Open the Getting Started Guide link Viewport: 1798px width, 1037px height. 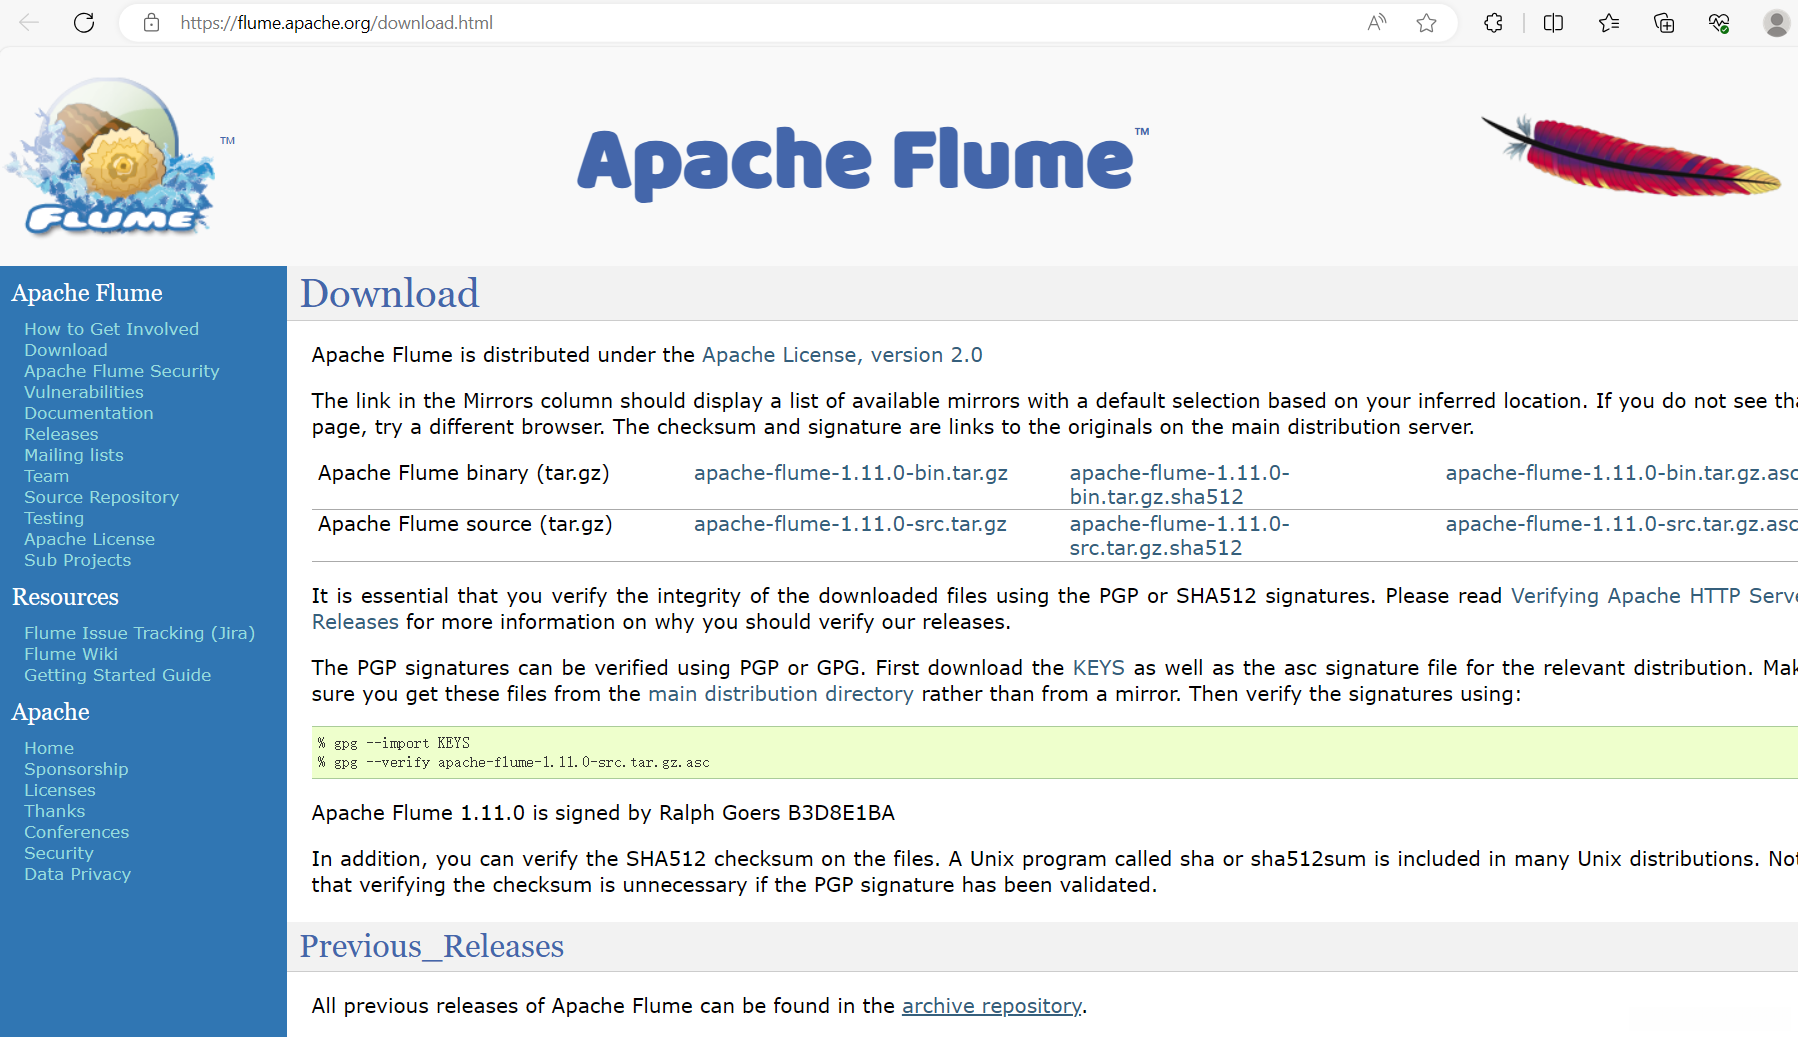click(x=117, y=675)
